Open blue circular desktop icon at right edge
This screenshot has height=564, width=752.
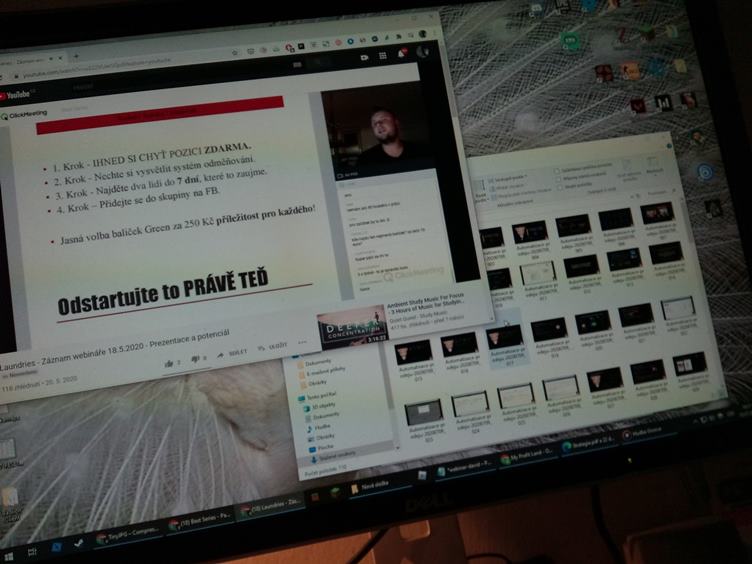(705, 171)
